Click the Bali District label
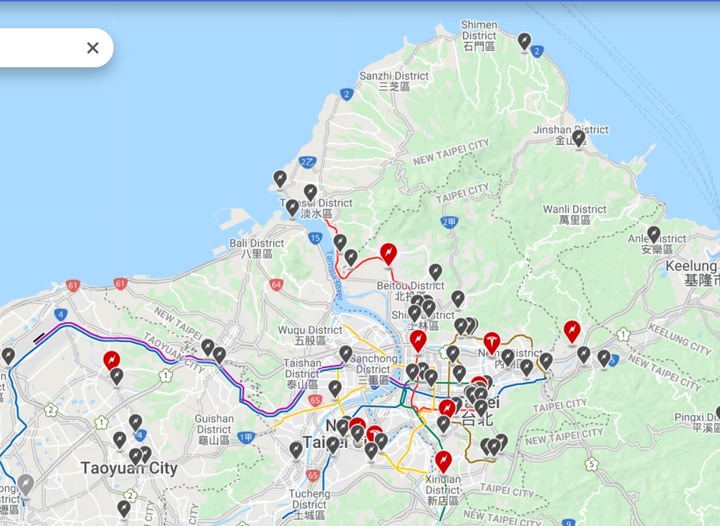 [x=257, y=248]
